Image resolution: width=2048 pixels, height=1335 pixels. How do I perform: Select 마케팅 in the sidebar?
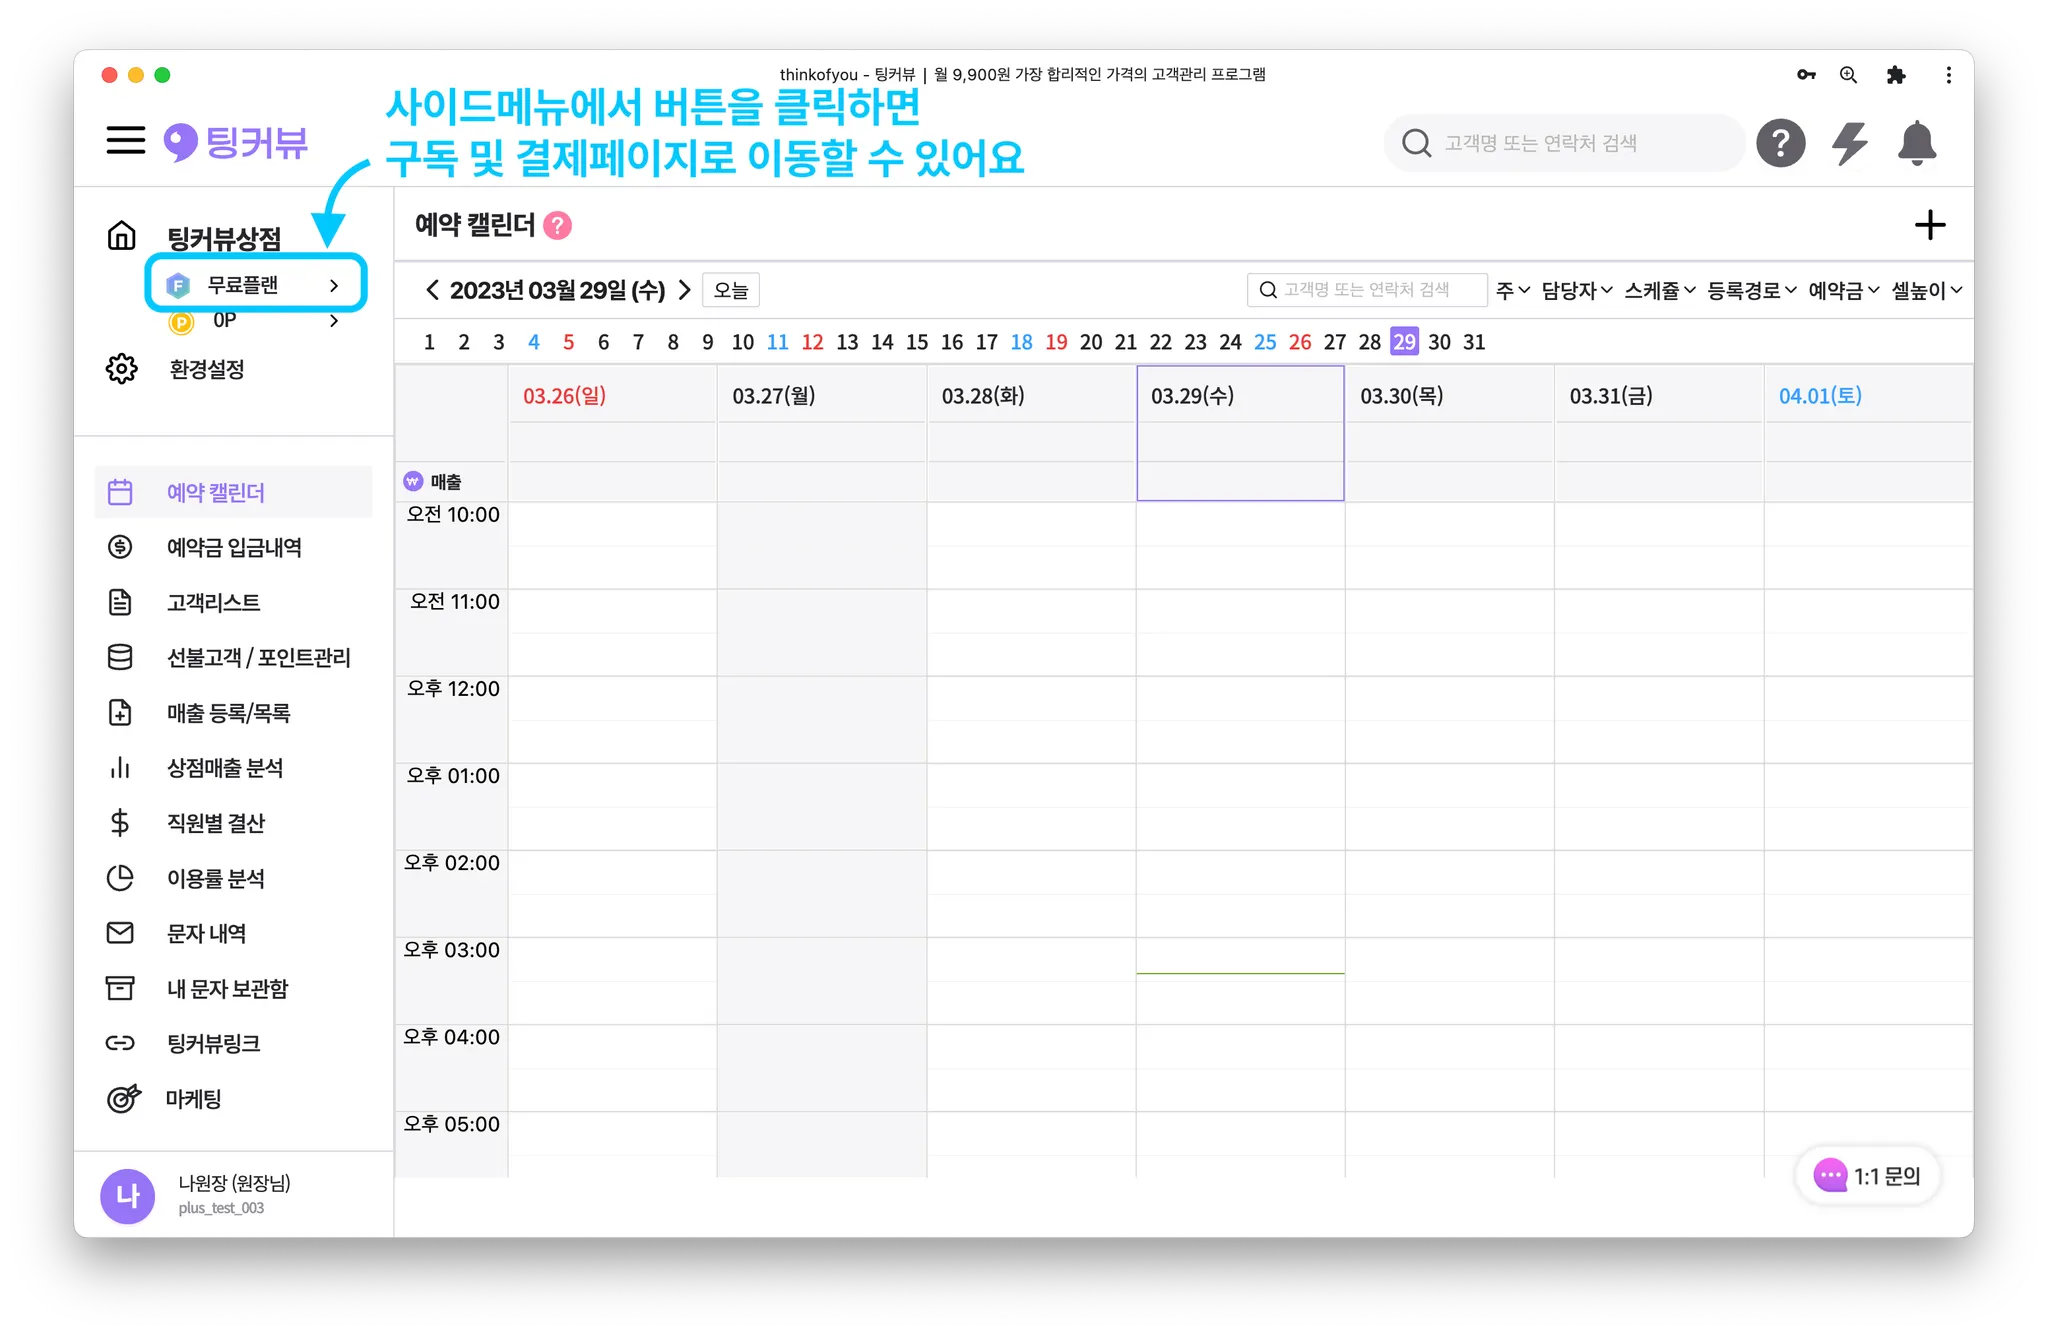tap(193, 1099)
